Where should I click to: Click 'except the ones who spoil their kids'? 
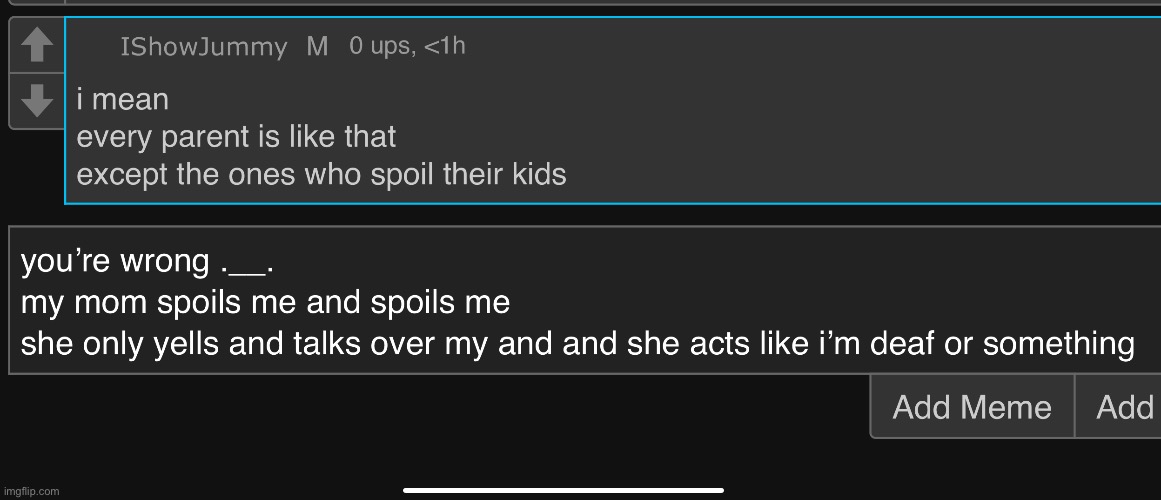321,175
